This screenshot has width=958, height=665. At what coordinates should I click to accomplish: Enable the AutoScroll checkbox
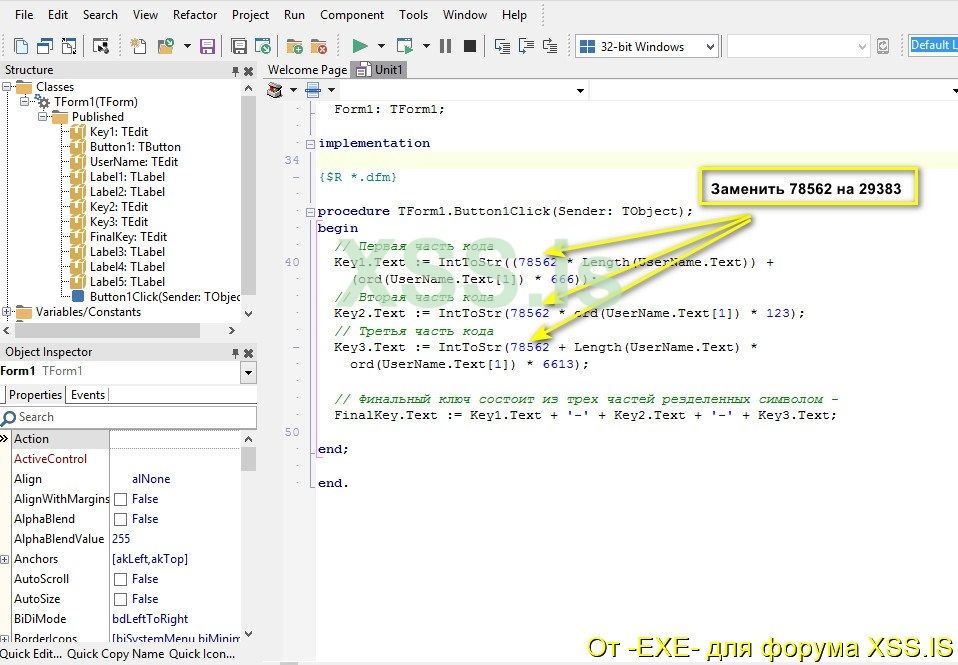[x=120, y=579]
